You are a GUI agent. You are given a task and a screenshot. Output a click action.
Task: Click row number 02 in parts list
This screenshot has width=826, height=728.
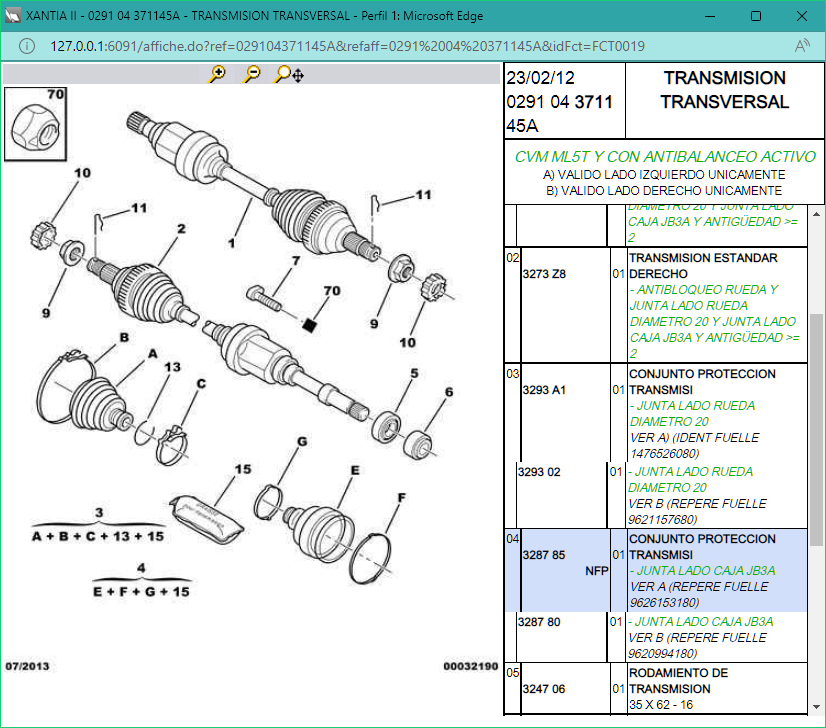[x=513, y=258]
